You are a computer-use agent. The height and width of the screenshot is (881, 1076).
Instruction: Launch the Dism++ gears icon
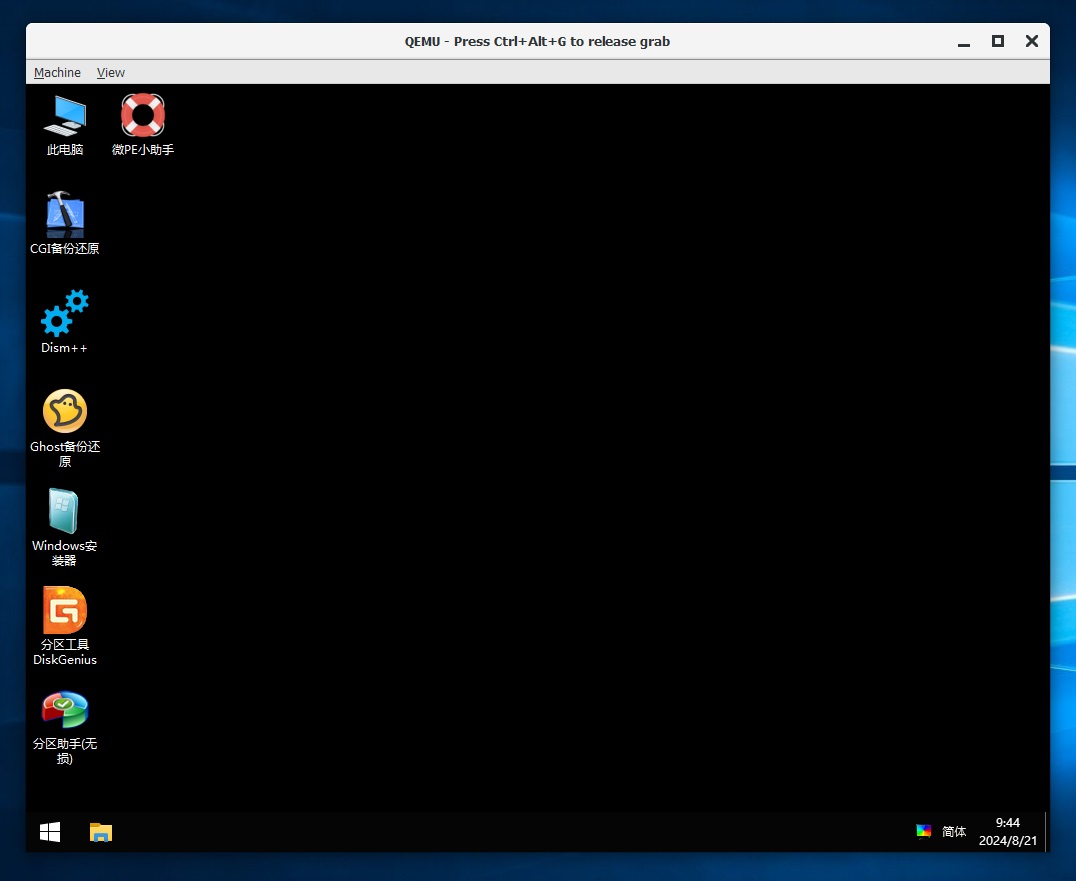pos(65,322)
